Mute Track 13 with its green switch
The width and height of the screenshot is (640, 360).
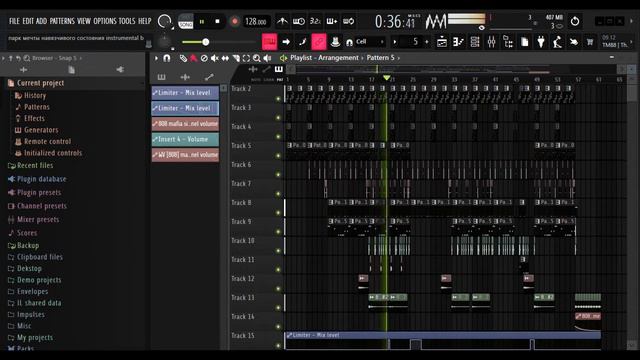278,307
